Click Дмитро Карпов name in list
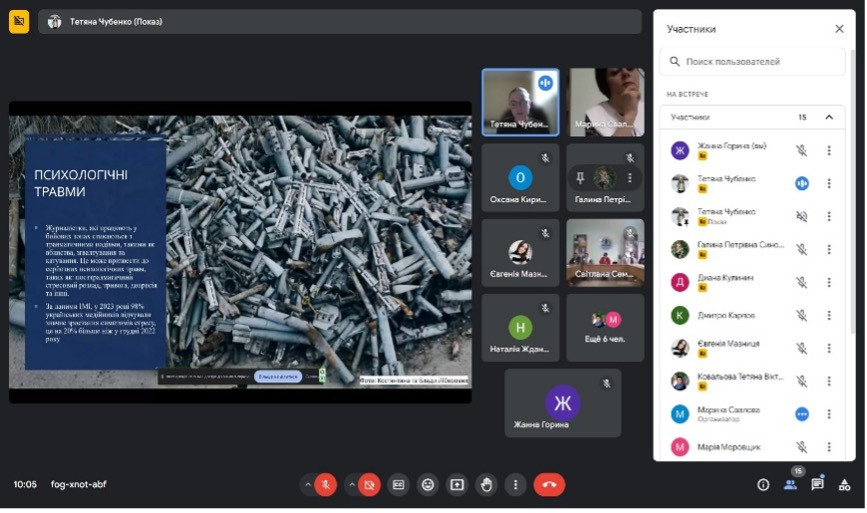The width and height of the screenshot is (867, 513). pos(726,315)
